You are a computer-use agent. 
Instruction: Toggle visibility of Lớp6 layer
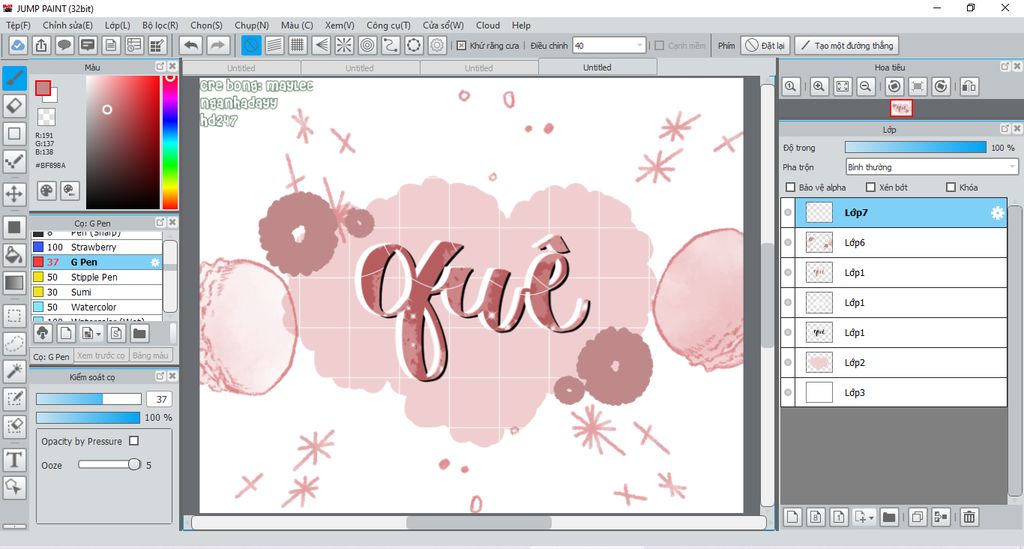pos(788,243)
